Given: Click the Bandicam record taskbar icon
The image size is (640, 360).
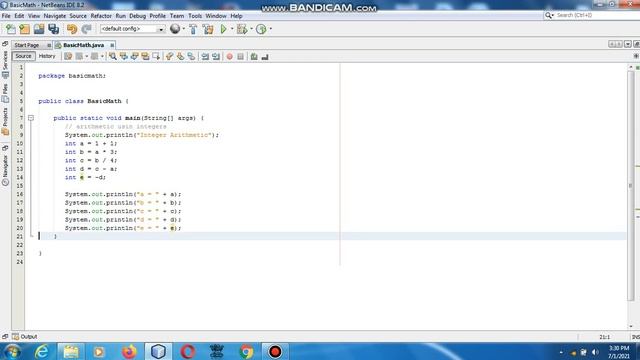Looking at the screenshot, I should (275, 351).
